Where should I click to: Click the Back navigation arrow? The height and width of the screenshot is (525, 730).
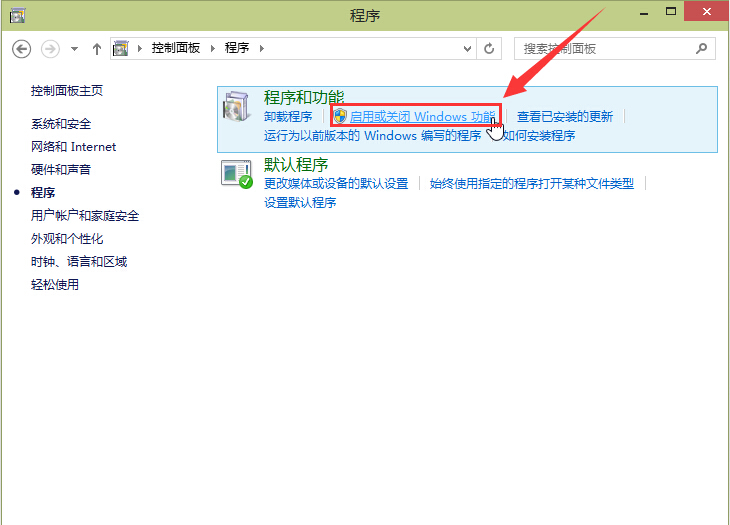[x=22, y=48]
